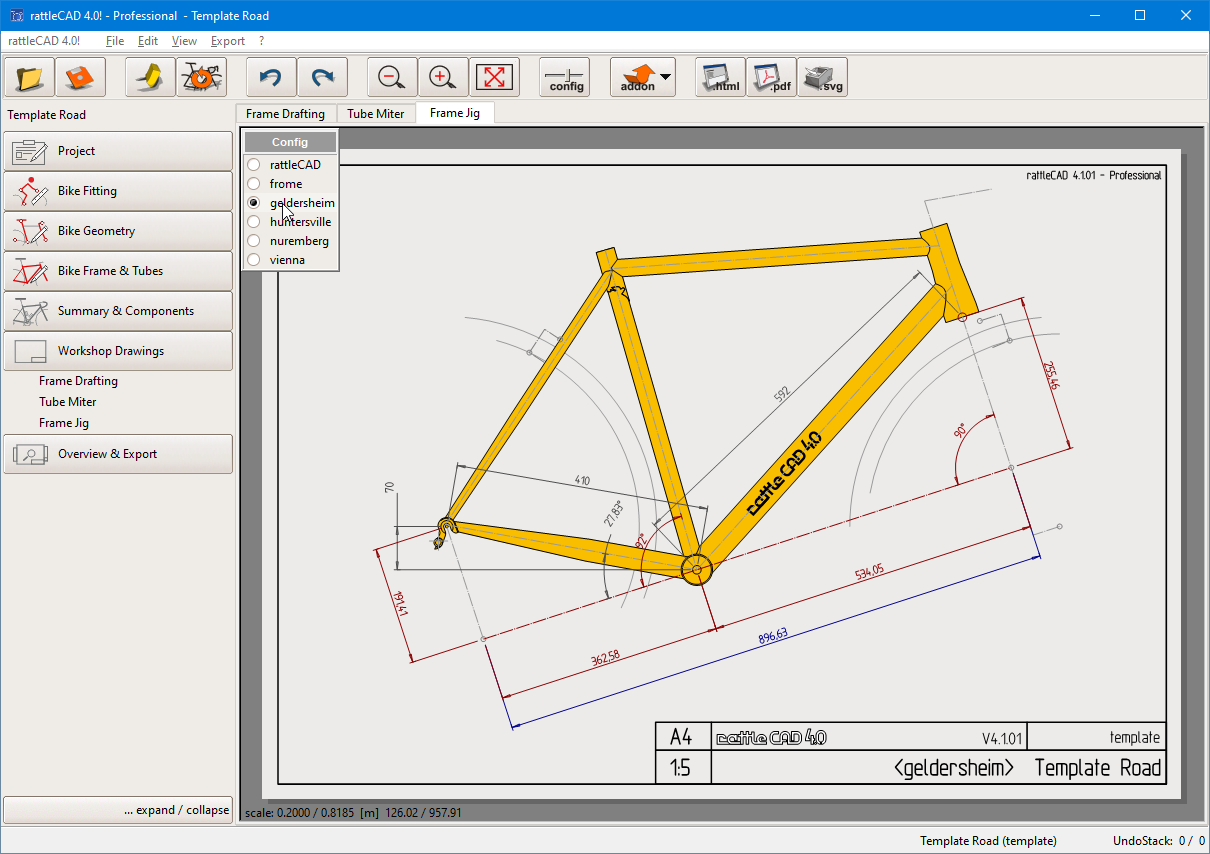Click rattleCAD 4.0! menu label
This screenshot has height=854, width=1210.
pyautogui.click(x=44, y=41)
